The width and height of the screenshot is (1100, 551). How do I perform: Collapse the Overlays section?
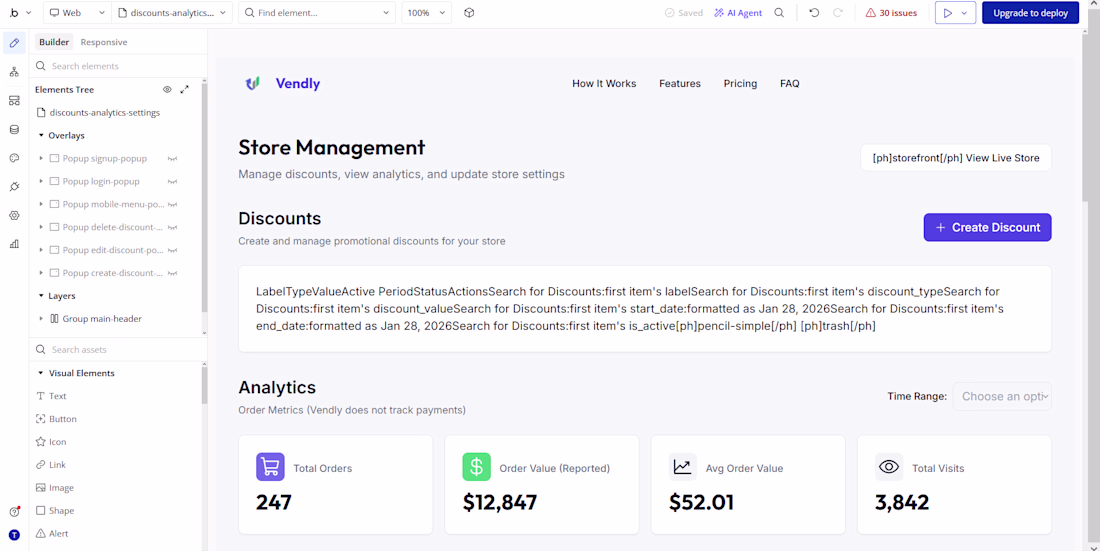pos(41,135)
